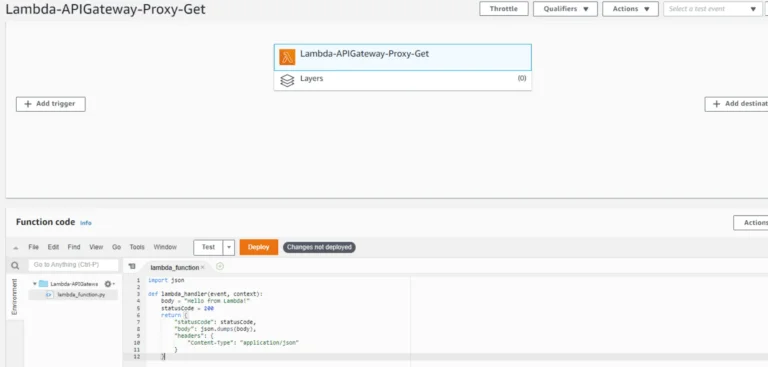Click the Add trigger button
This screenshot has height=367, width=768.
[50, 104]
